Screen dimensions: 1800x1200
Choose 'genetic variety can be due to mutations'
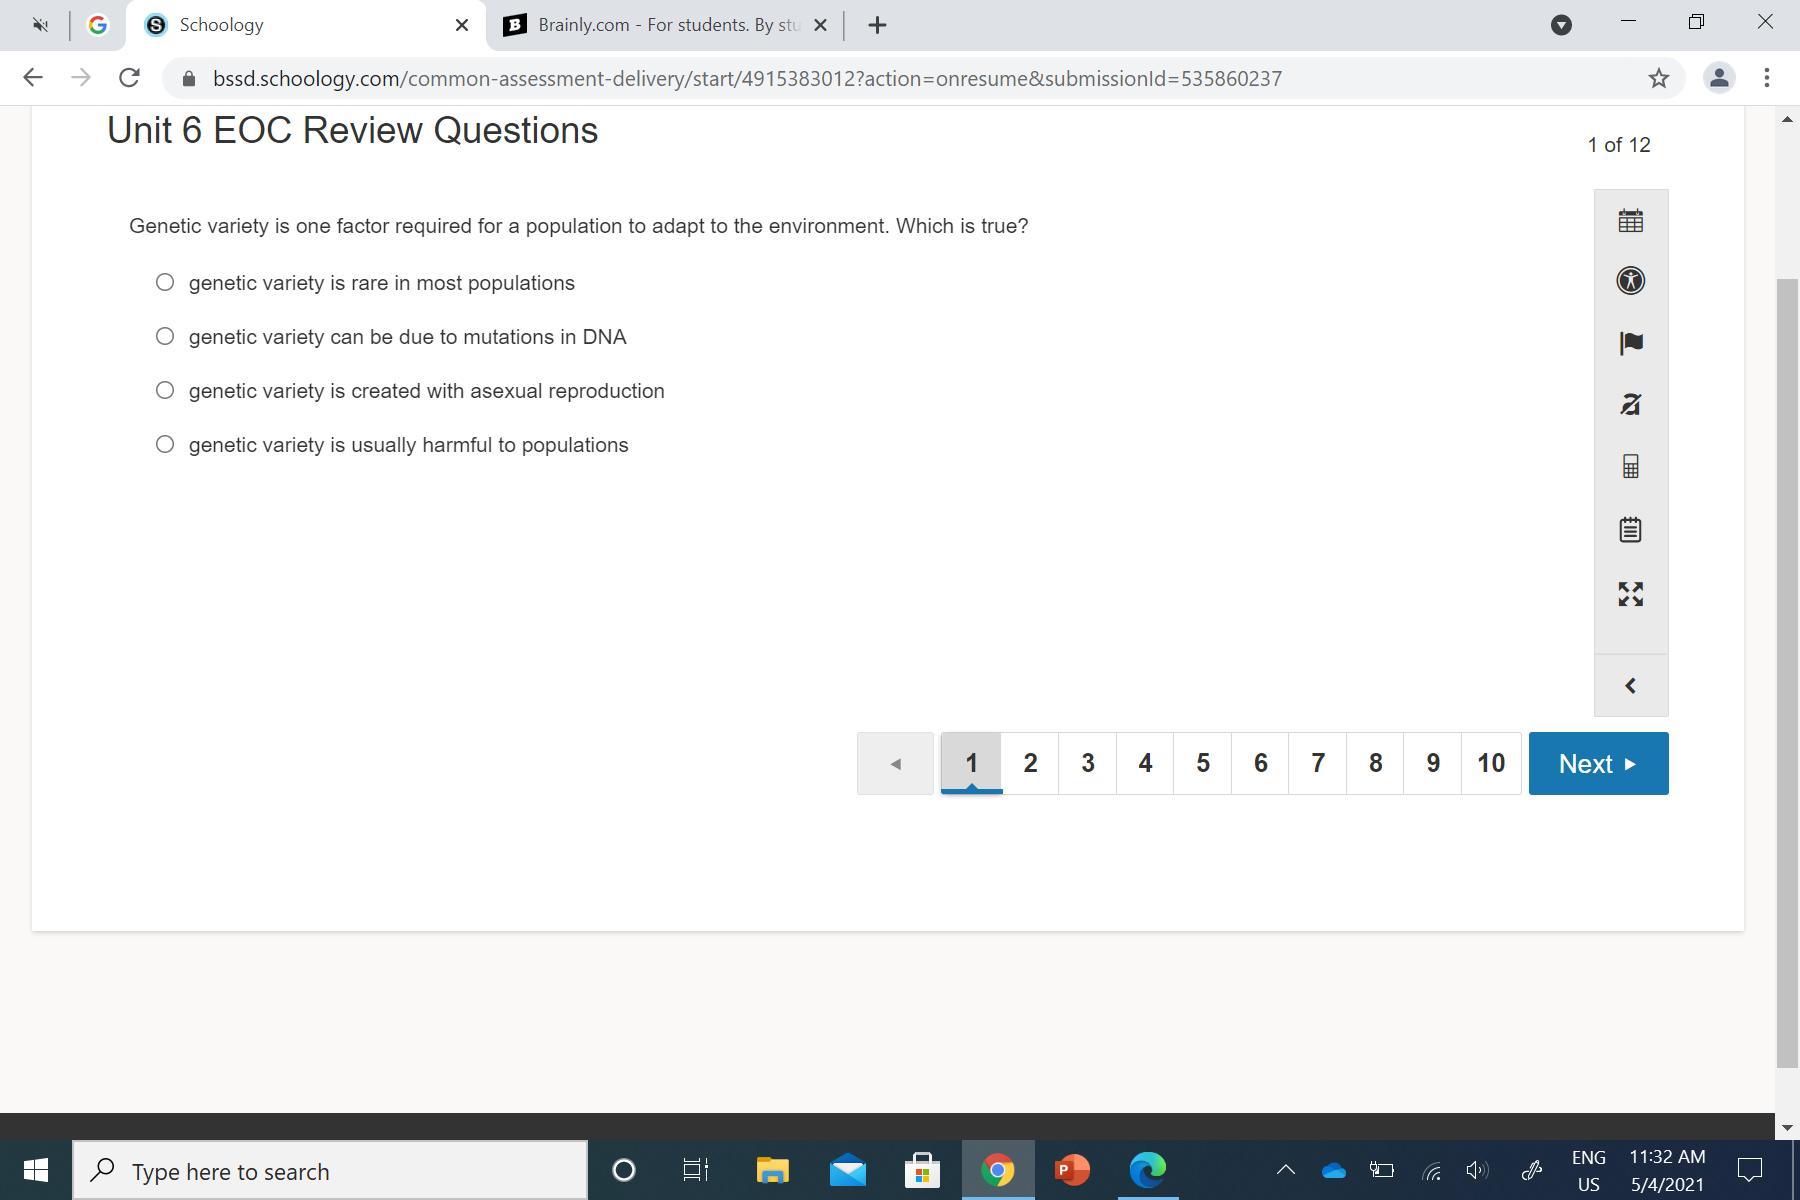pyautogui.click(x=165, y=337)
